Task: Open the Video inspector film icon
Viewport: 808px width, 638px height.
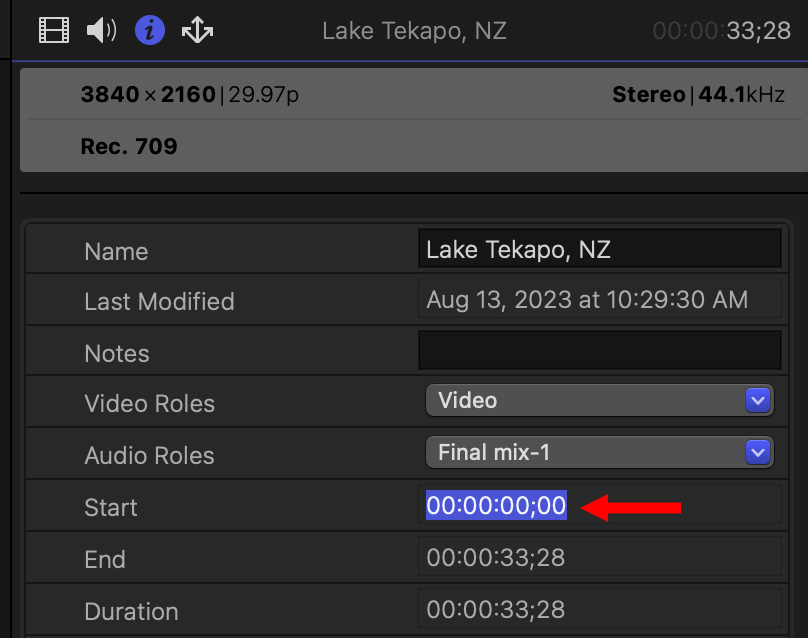Action: [x=54, y=31]
